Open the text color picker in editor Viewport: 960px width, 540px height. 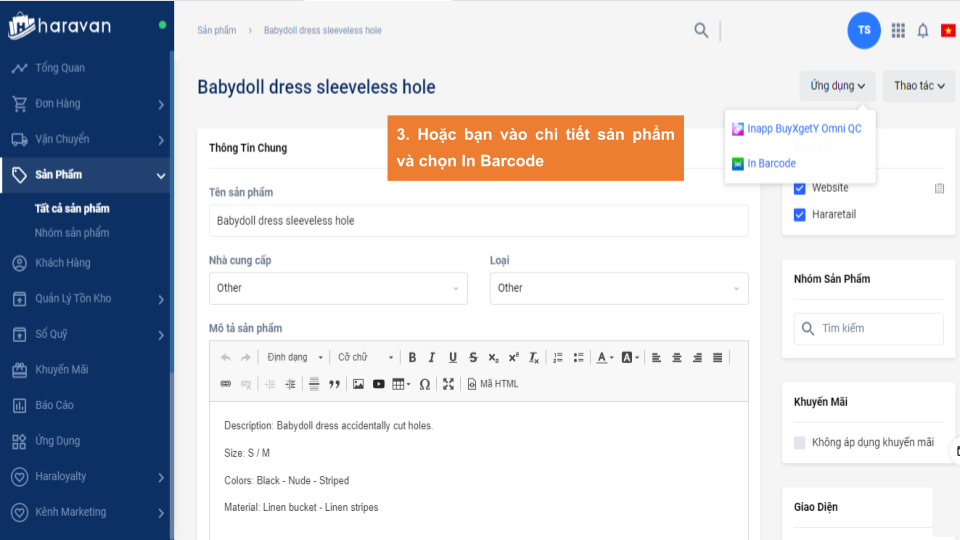[605, 357]
